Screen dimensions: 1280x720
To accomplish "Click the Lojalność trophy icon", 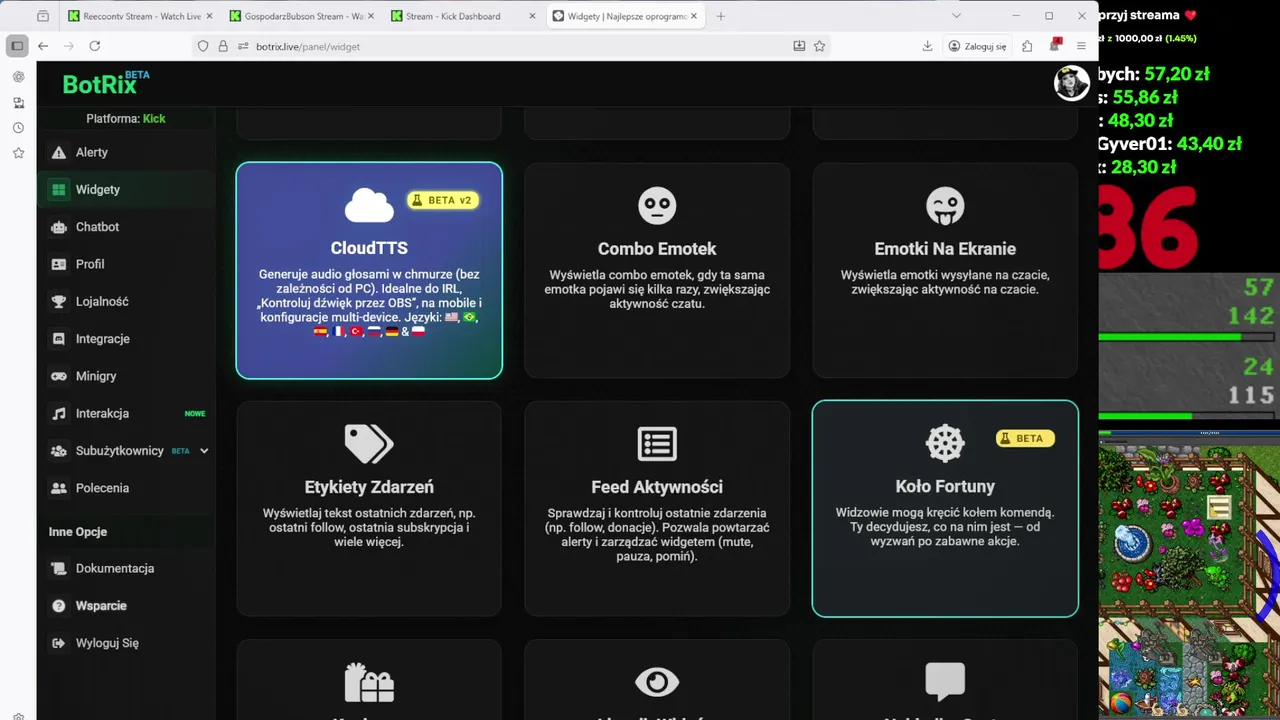I will coord(58,301).
